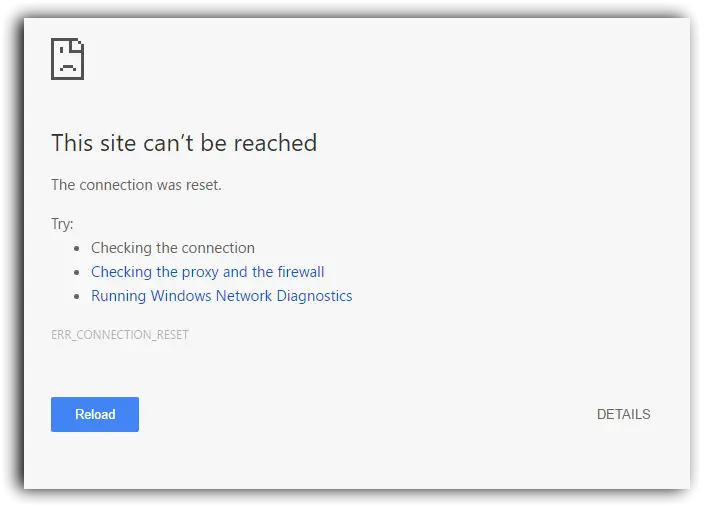Click the sad page error icon
The height and width of the screenshot is (507, 708).
[x=67, y=59]
